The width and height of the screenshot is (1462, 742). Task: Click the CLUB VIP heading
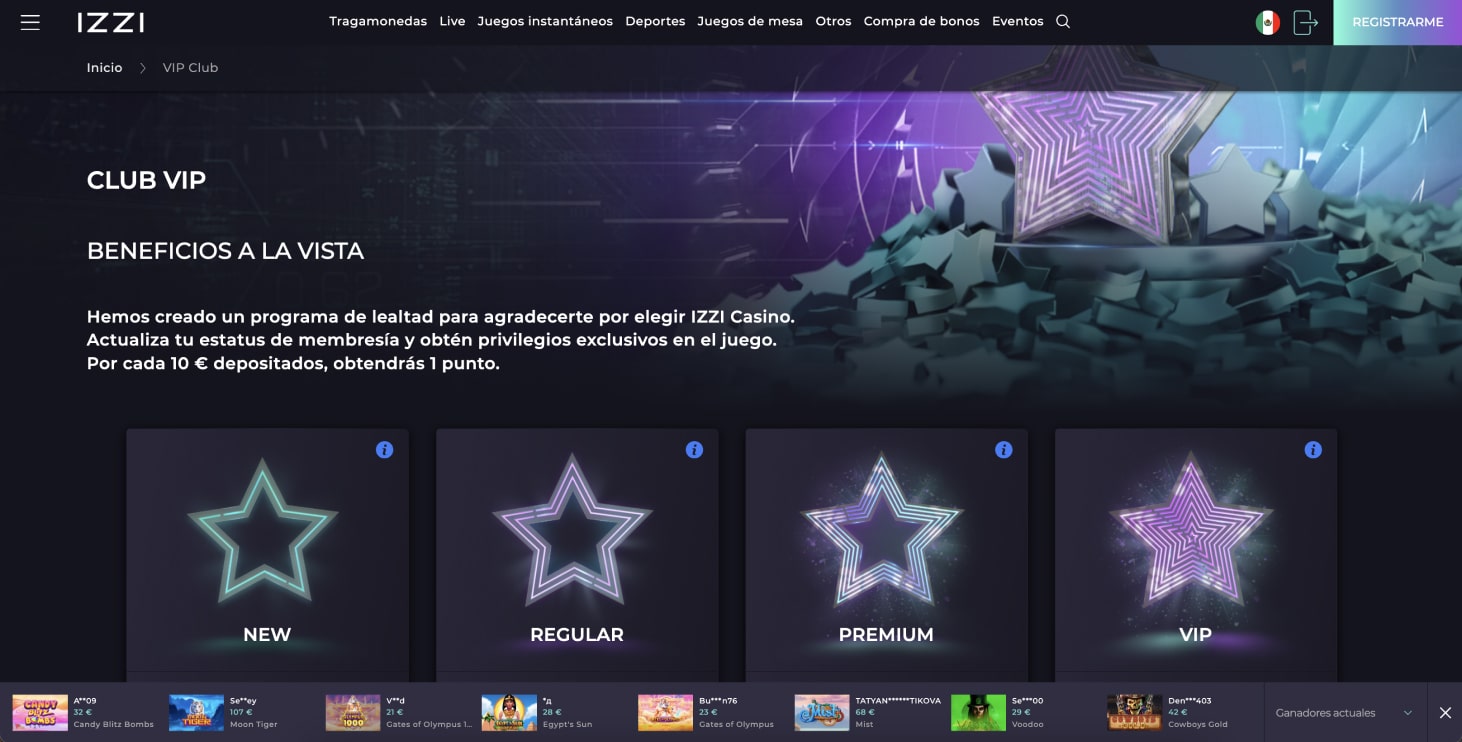pyautogui.click(x=146, y=180)
